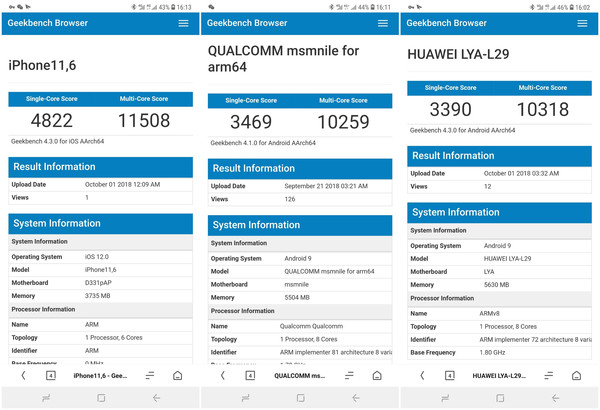Tap Android back key under QUALCOMM panel
This screenshot has width=600, height=410.
[355, 398]
